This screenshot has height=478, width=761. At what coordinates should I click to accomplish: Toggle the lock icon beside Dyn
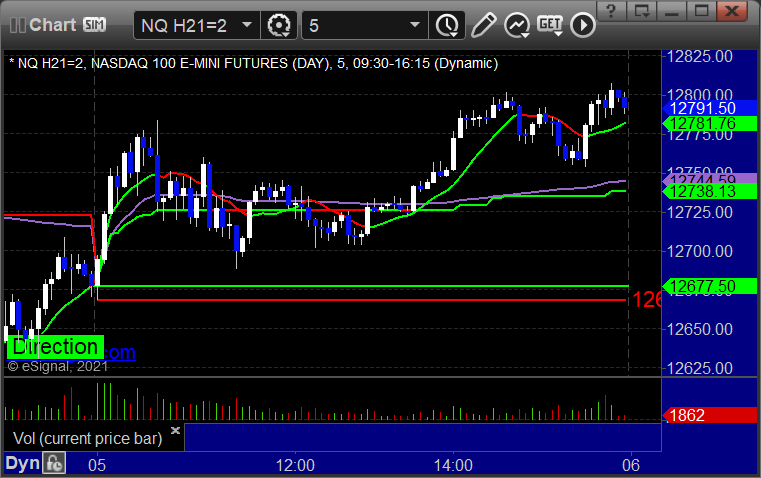click(x=54, y=463)
